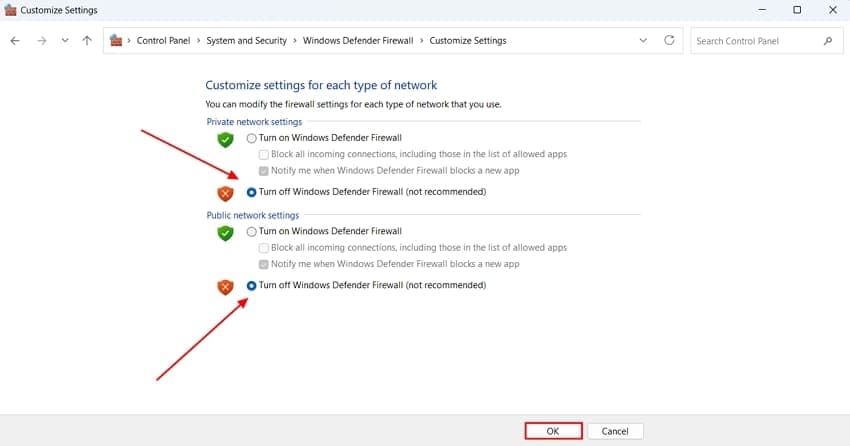Maximize the Customize Settings window
Viewport: 850px width, 446px height.
pyautogui.click(x=797, y=10)
